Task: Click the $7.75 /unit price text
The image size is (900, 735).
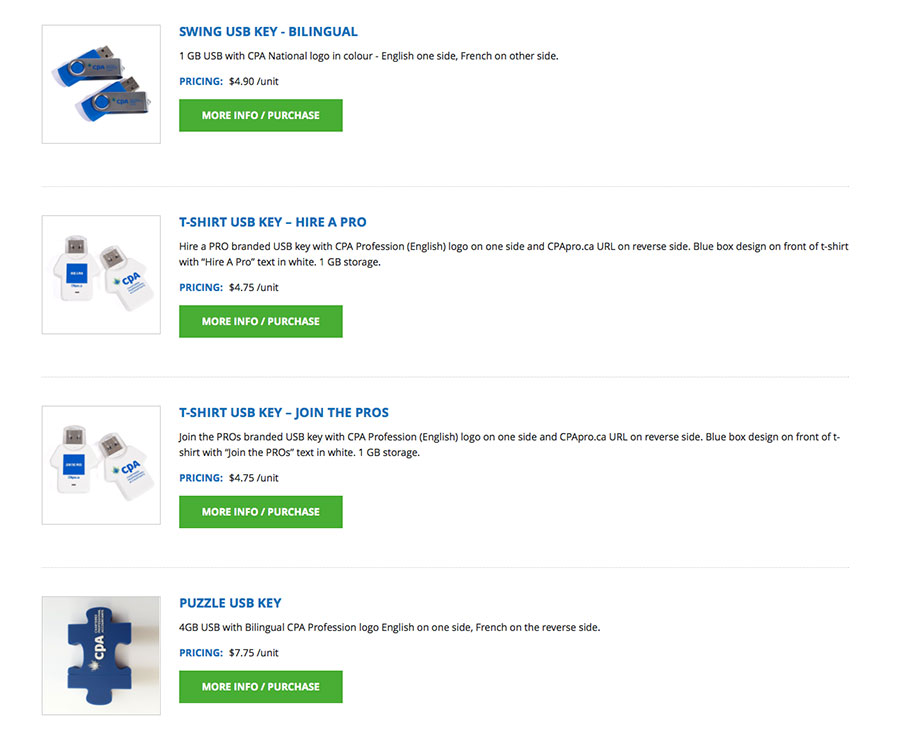Action: (x=254, y=653)
